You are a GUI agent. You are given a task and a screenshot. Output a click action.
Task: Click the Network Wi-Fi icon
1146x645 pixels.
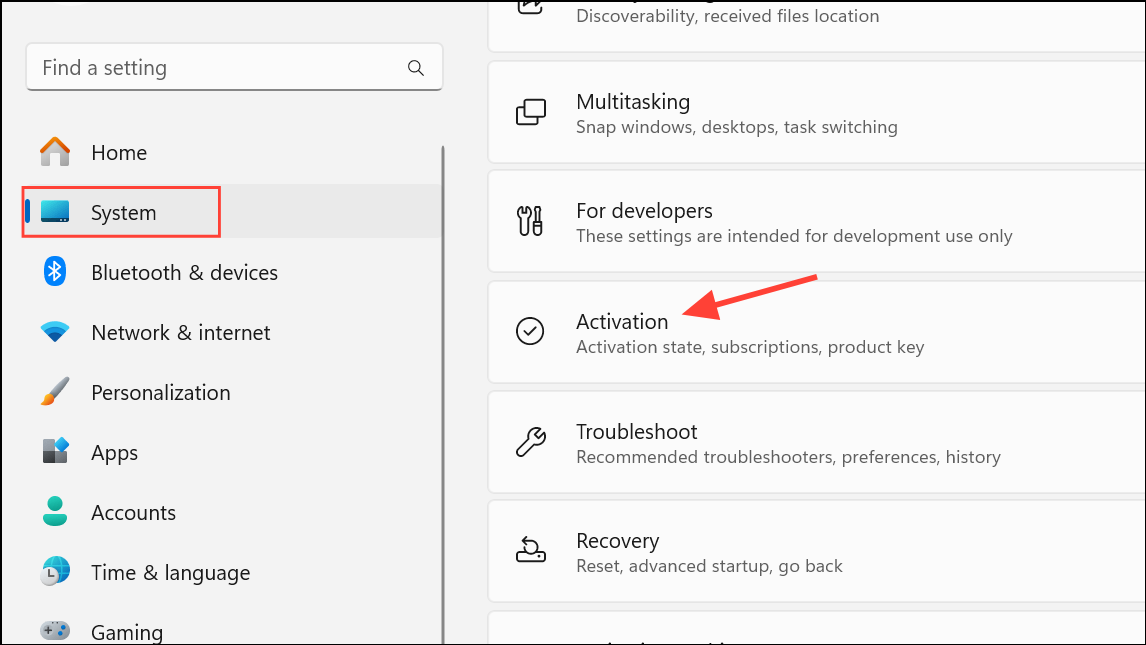pyautogui.click(x=55, y=332)
